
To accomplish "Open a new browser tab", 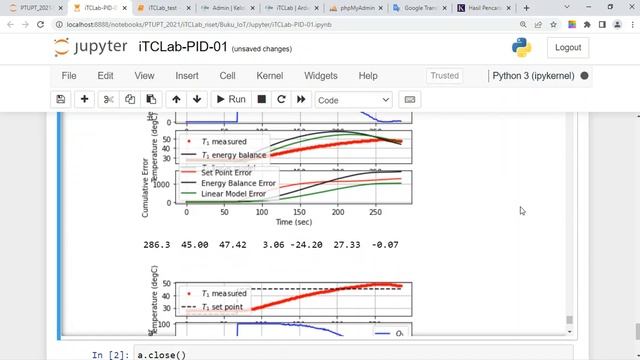I will click(527, 8).
